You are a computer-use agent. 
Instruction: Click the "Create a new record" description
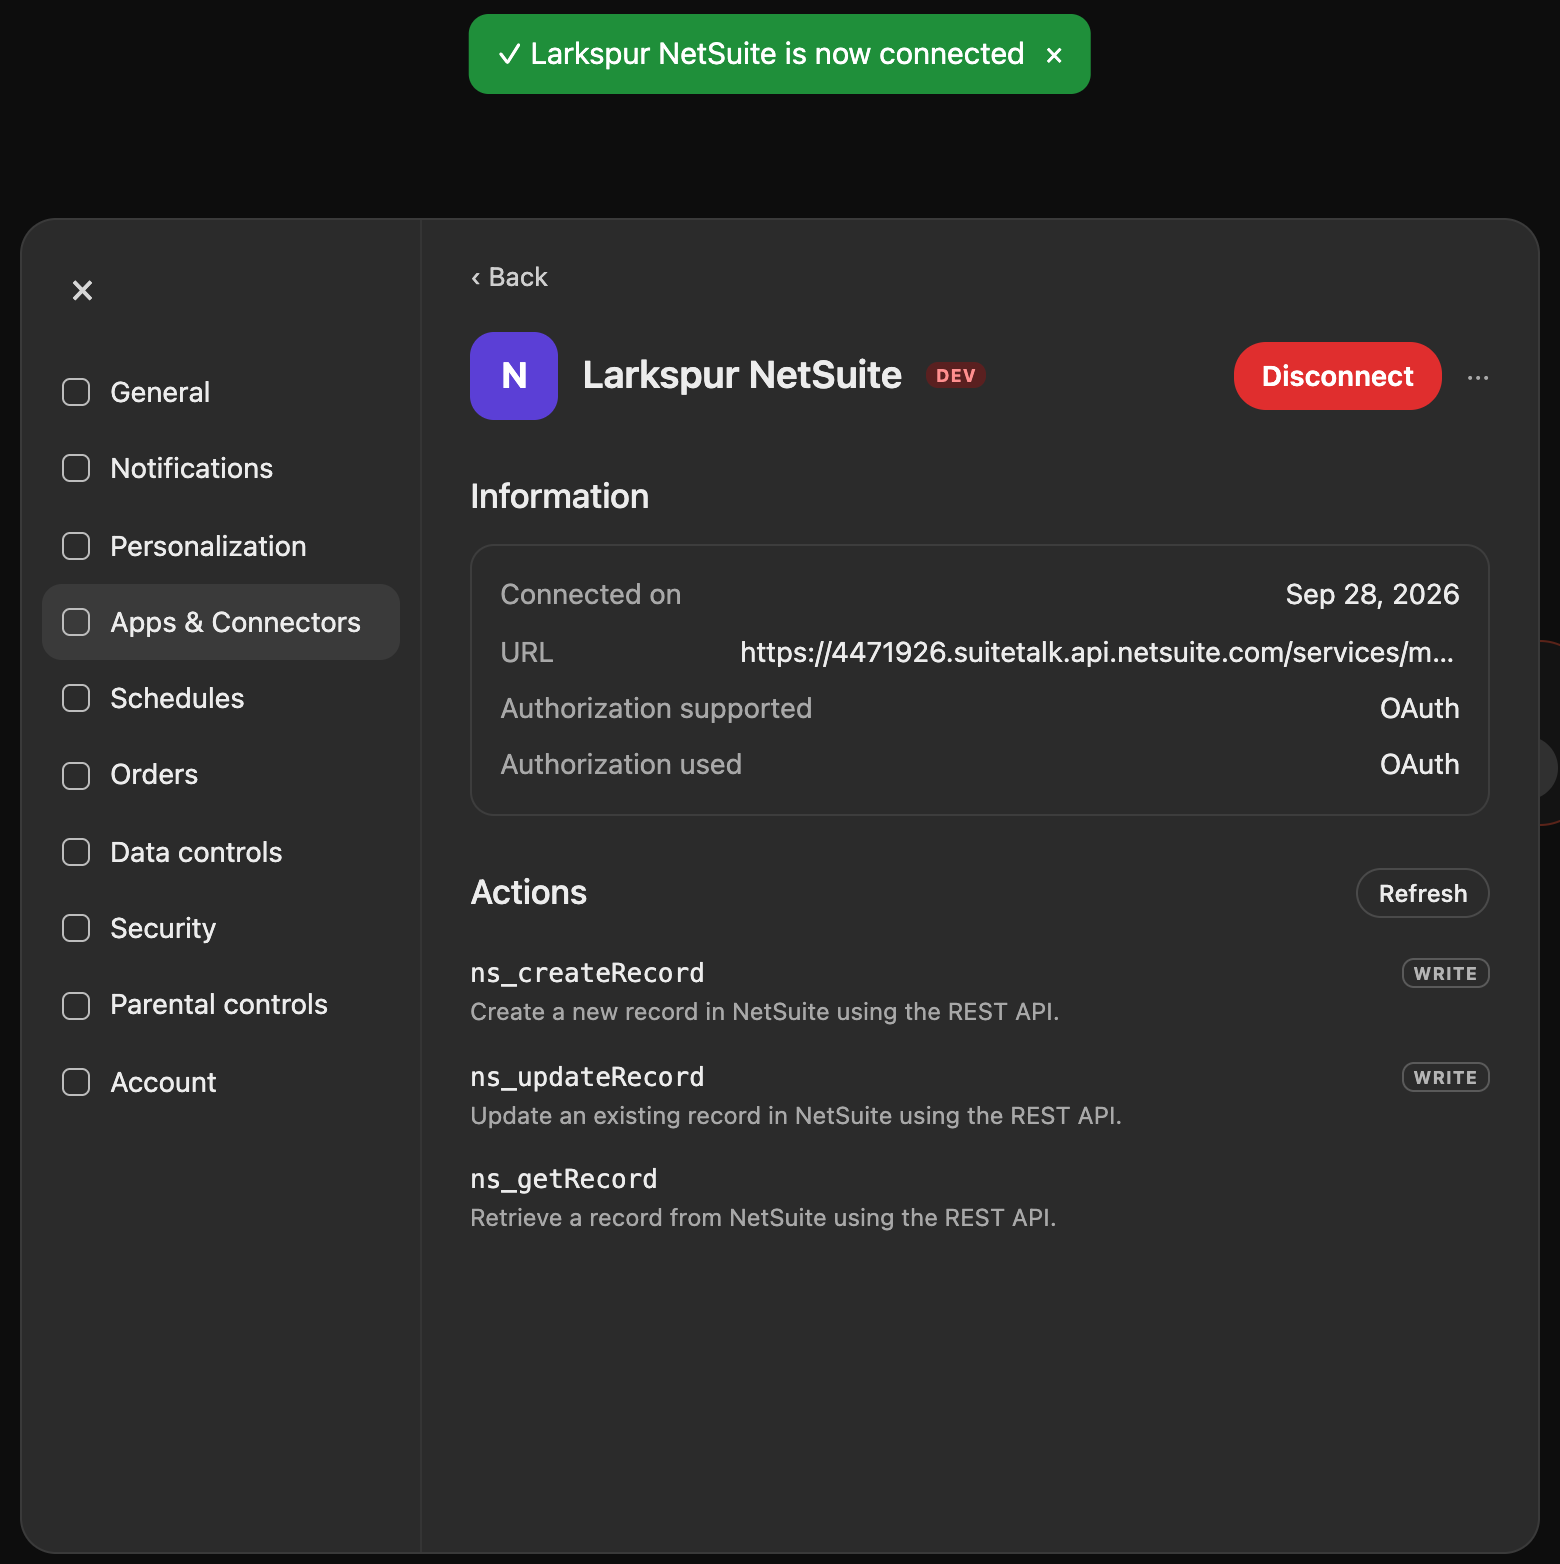(x=764, y=1012)
